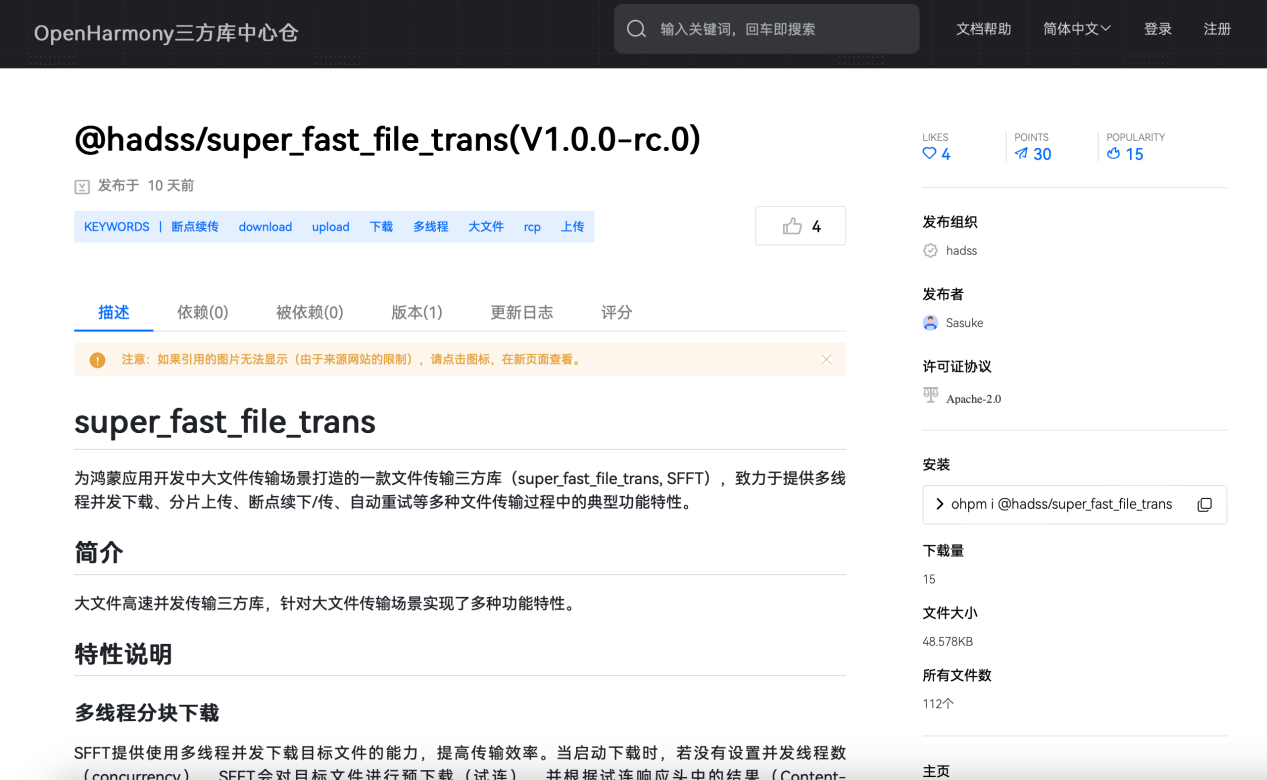The height and width of the screenshot is (780, 1267).
Task: Copy the ohpm install command via copy icon
Action: click(1204, 504)
